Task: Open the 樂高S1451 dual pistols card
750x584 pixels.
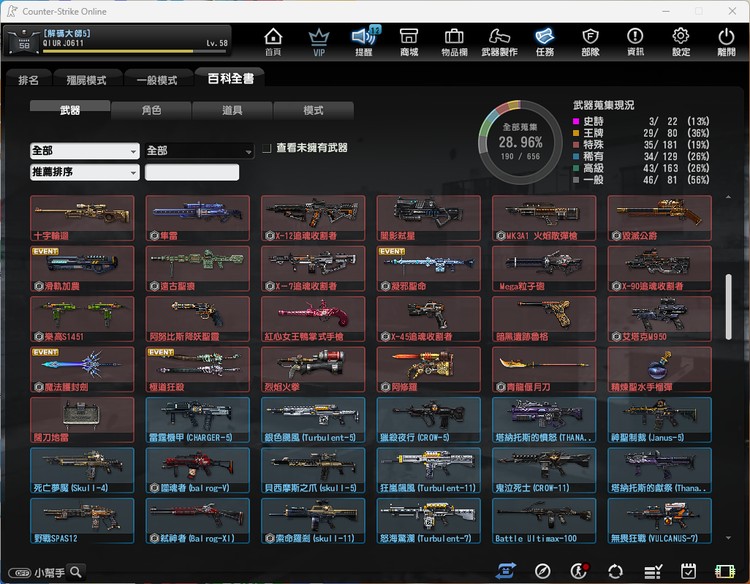Action: [82, 319]
